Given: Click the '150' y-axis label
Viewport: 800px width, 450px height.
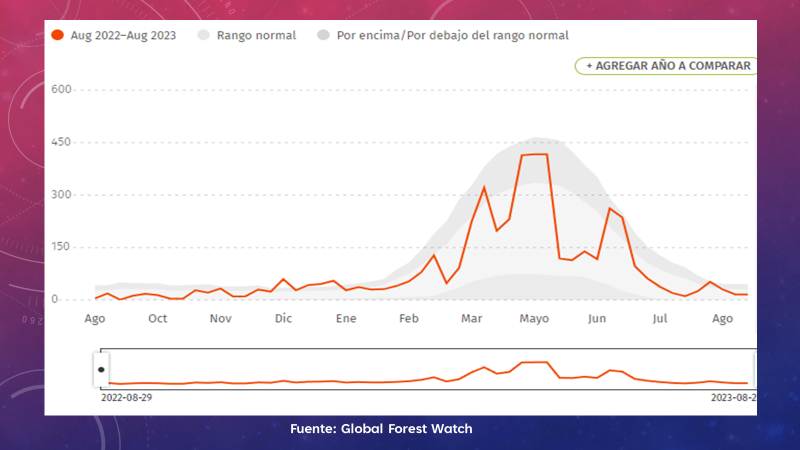Looking at the screenshot, I should point(61,247).
